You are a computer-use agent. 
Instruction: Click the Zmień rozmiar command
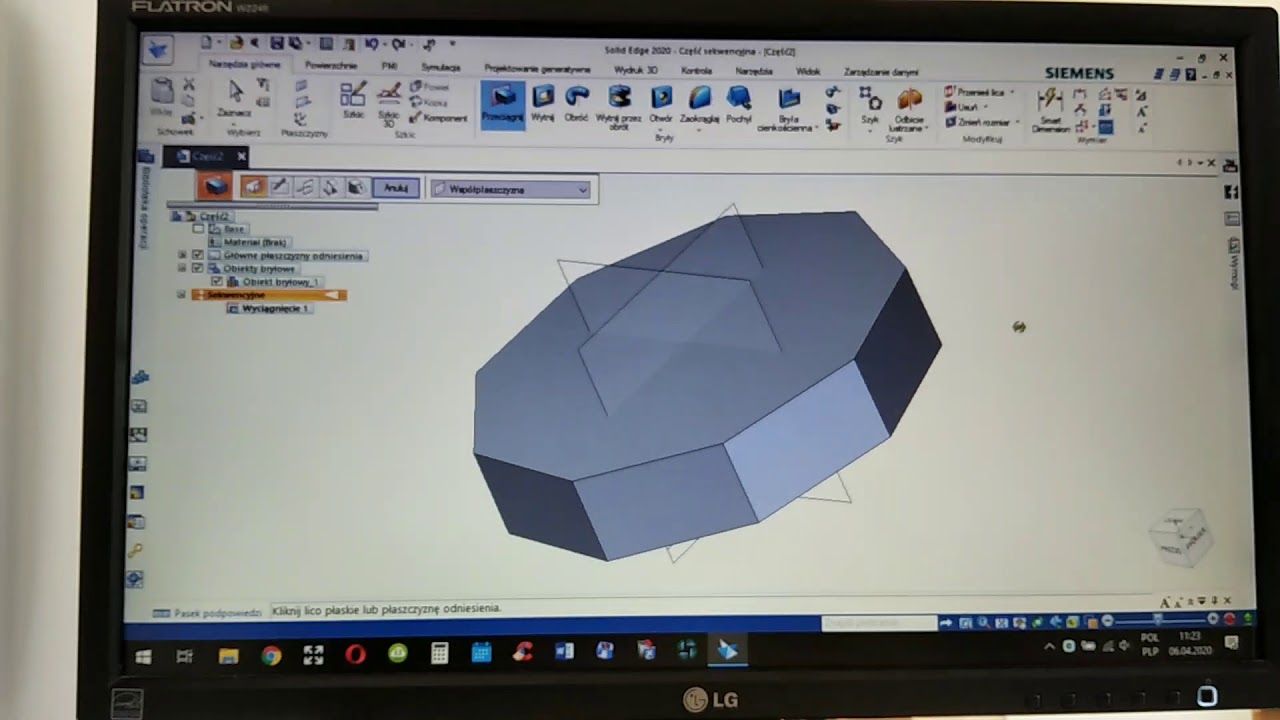point(977,122)
